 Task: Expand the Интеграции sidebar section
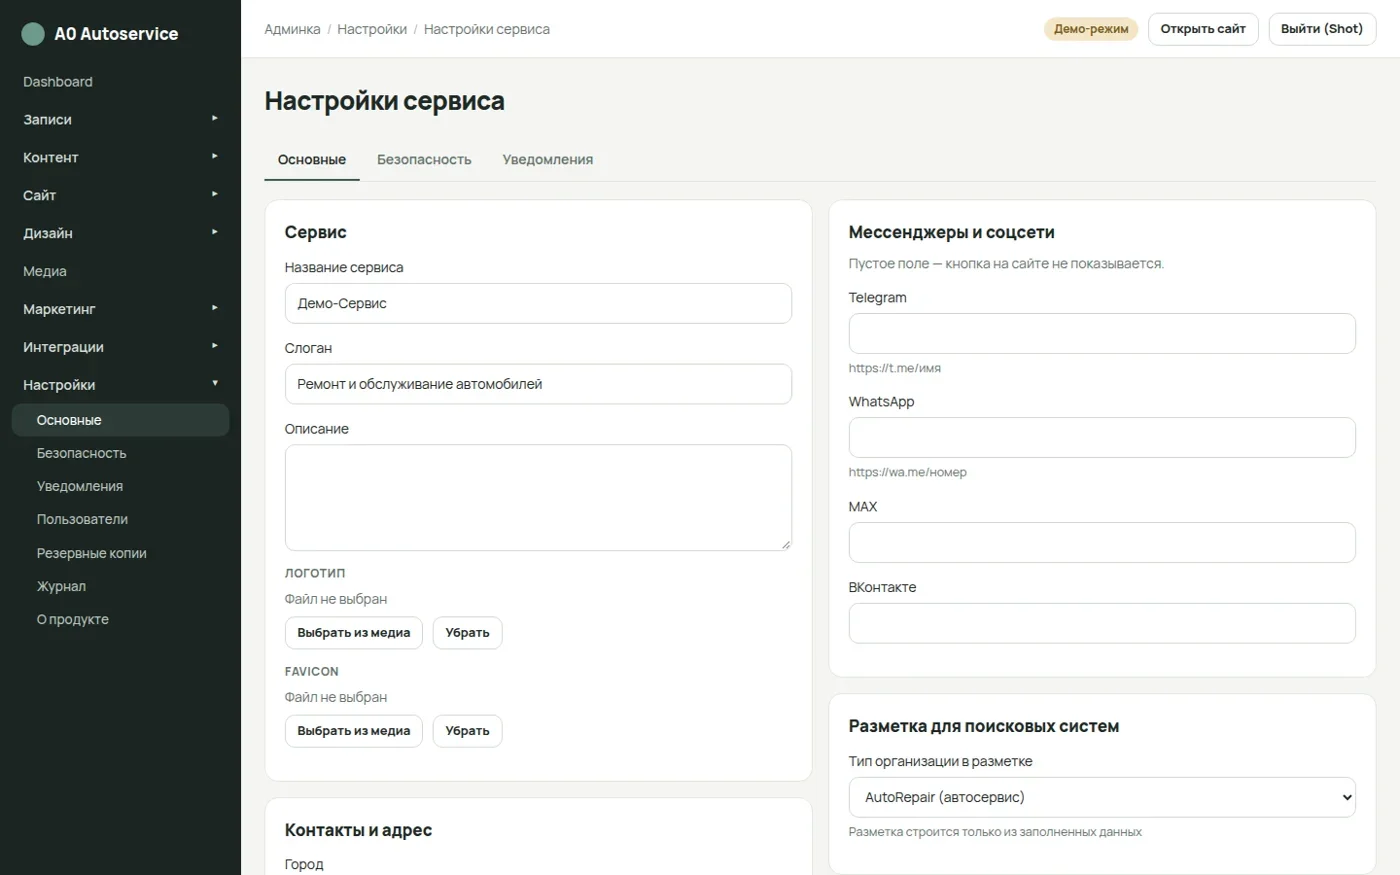tap(120, 347)
